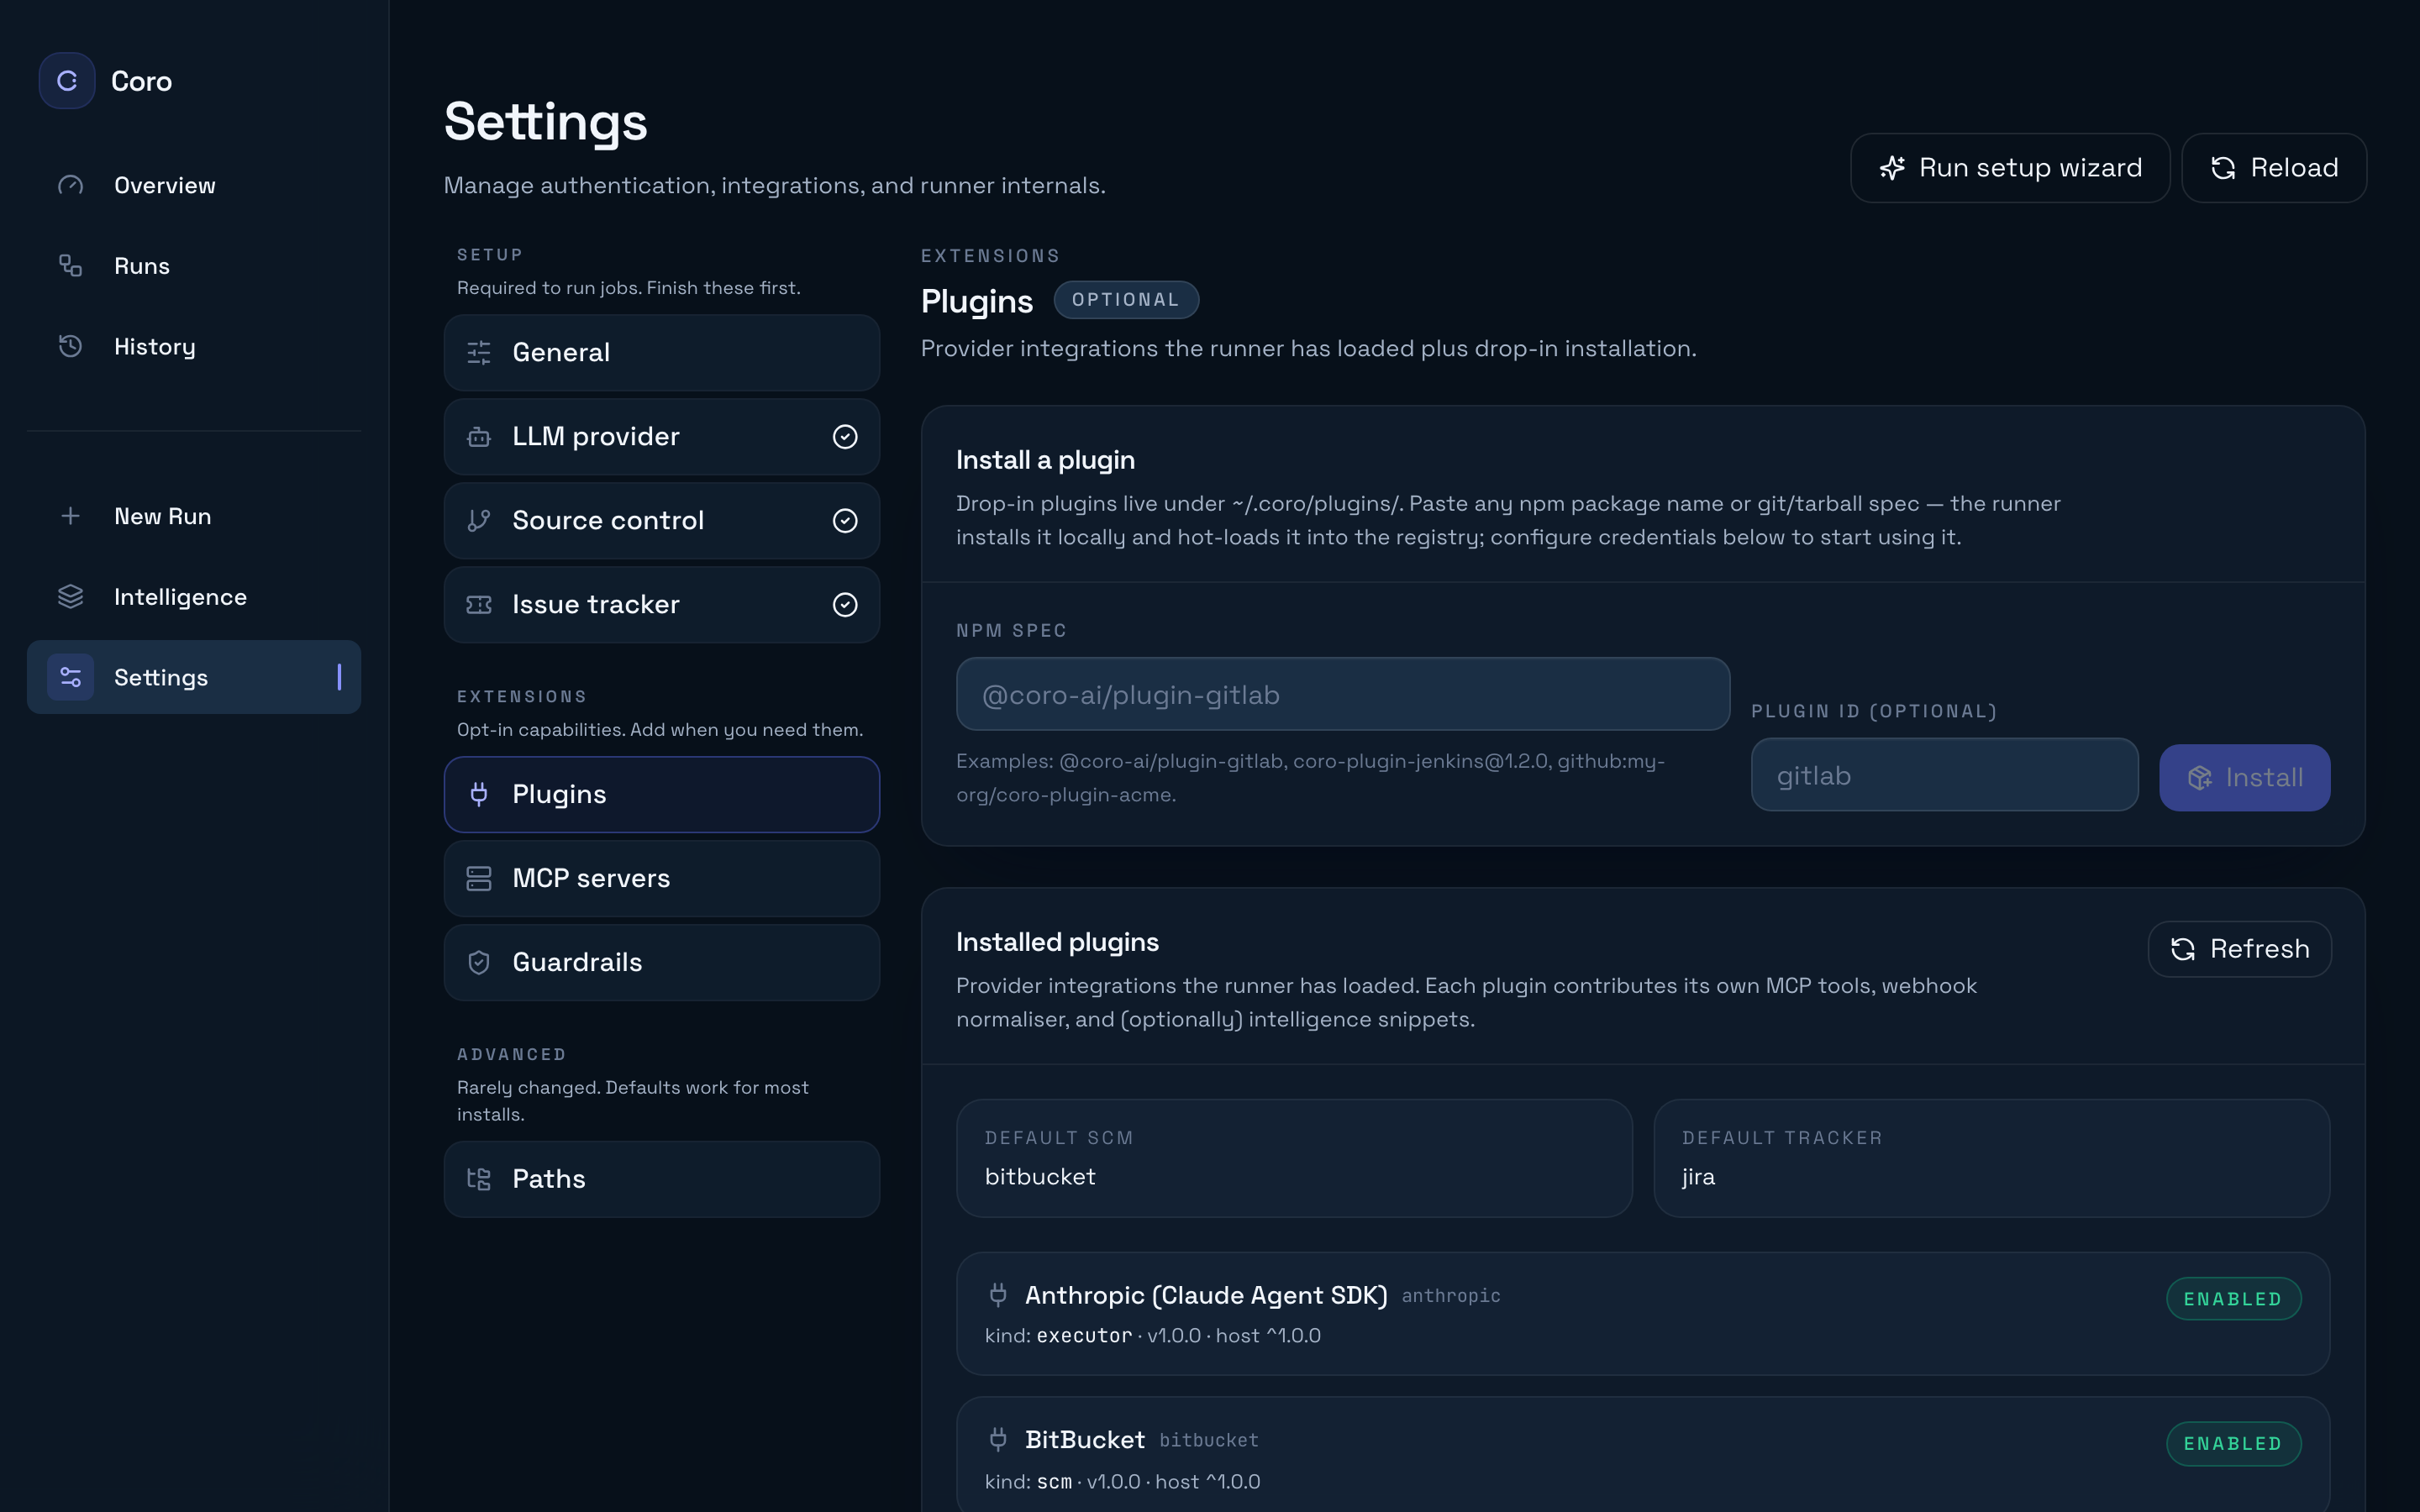Go to the Overview page

[194, 185]
